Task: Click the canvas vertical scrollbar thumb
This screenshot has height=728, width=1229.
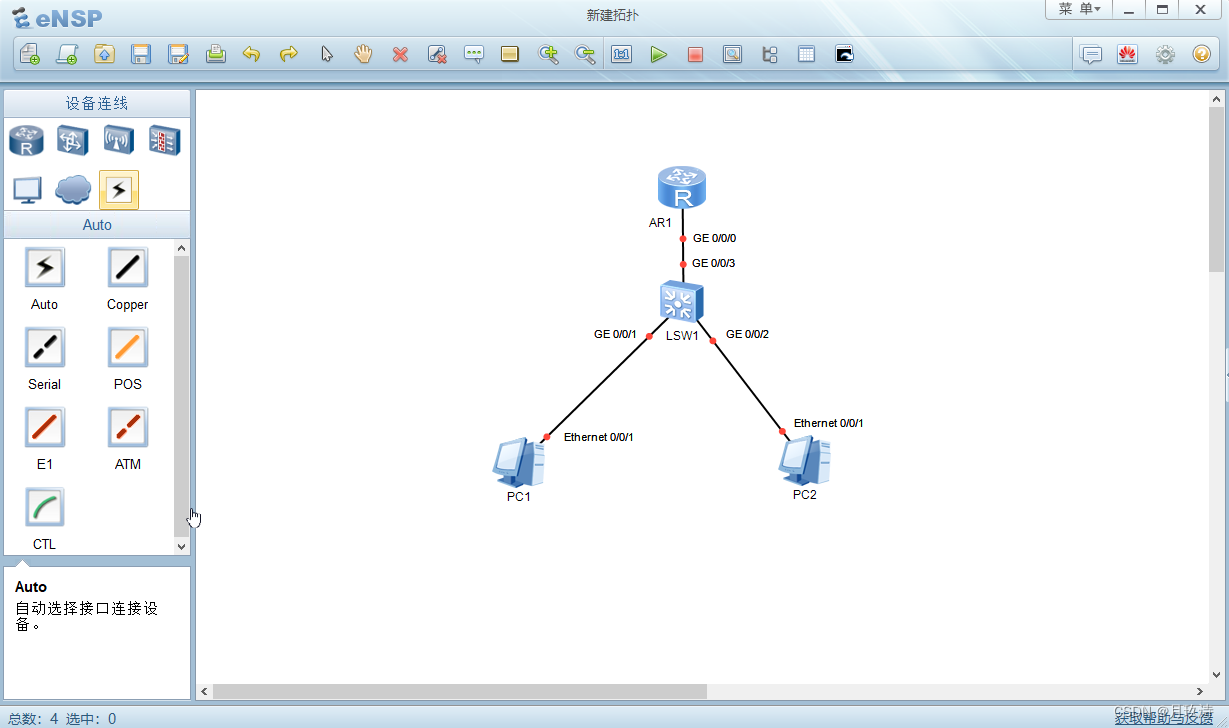Action: 1216,189
